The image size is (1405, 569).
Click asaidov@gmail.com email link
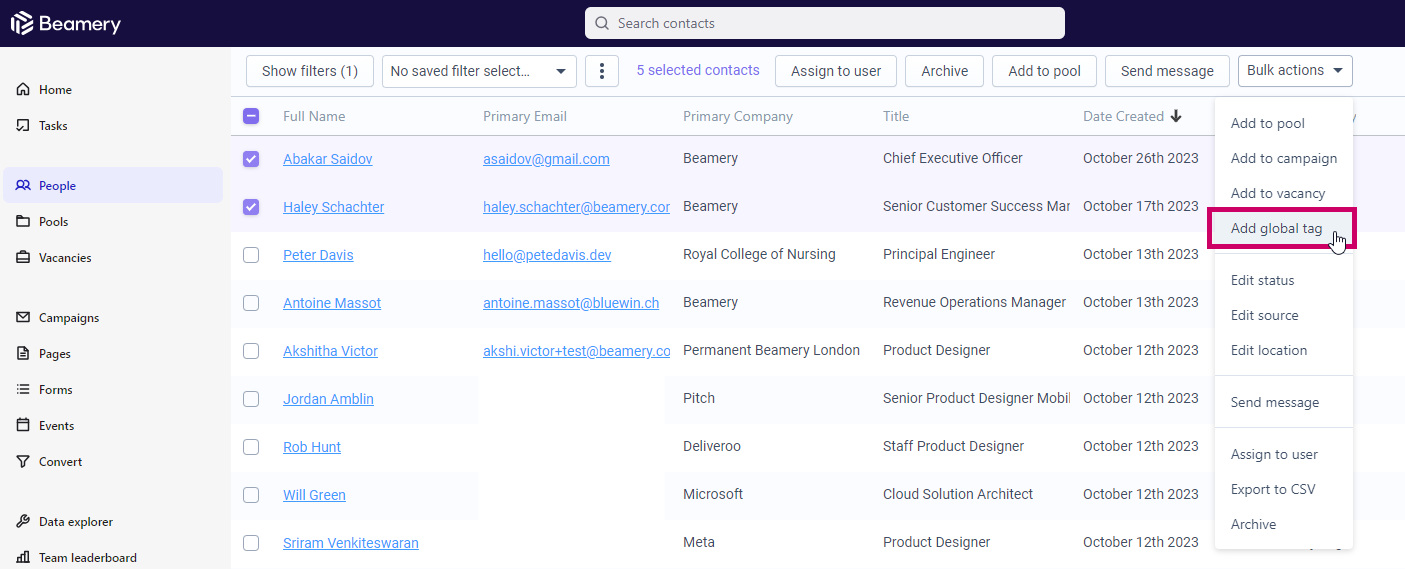click(546, 159)
